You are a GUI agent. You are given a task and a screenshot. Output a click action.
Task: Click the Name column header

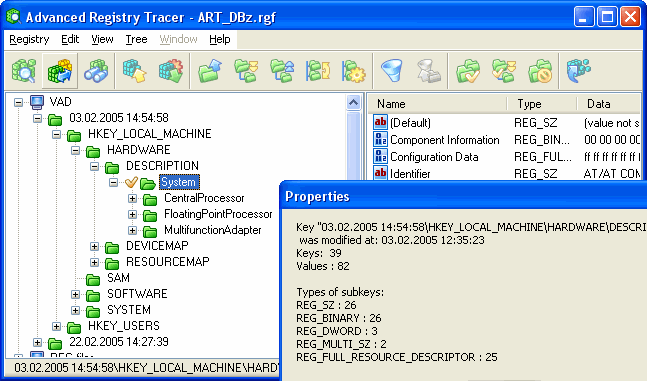point(437,104)
